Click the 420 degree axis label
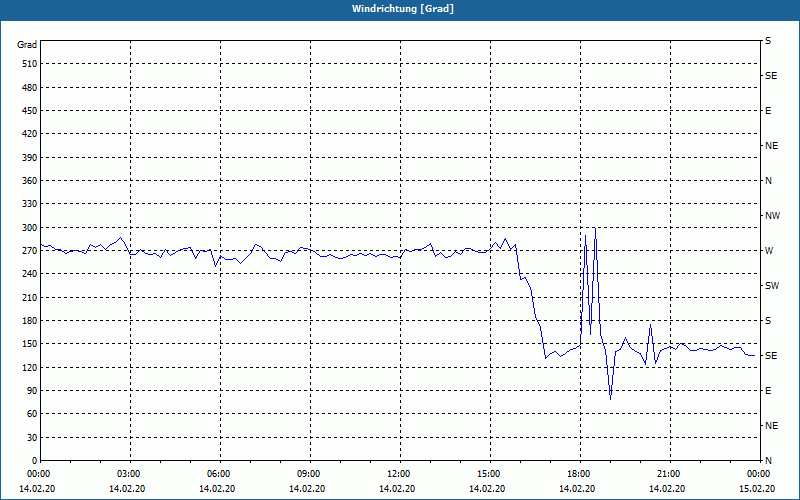The width and height of the screenshot is (800, 500). pyautogui.click(x=30, y=134)
